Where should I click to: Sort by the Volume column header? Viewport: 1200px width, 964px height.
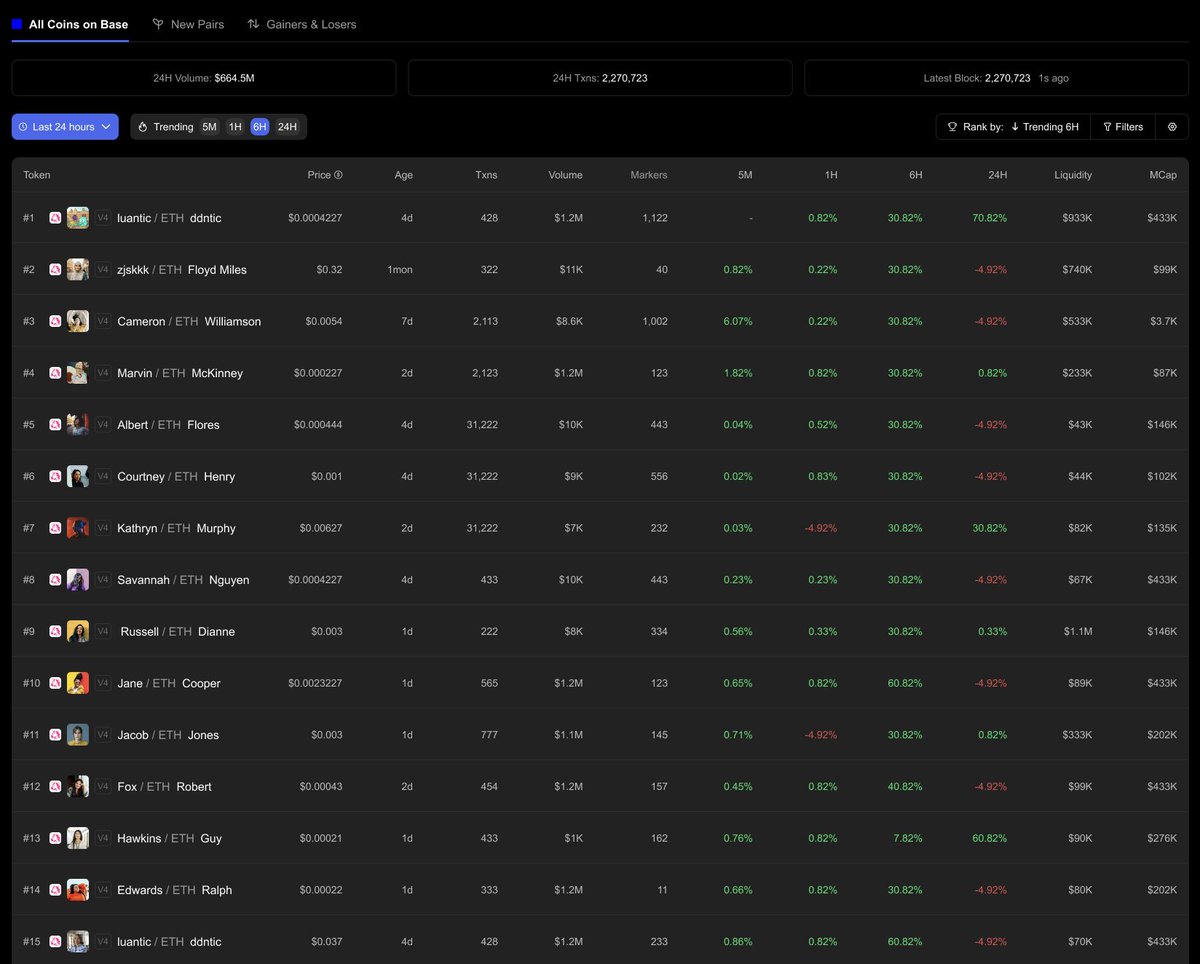[x=565, y=175]
